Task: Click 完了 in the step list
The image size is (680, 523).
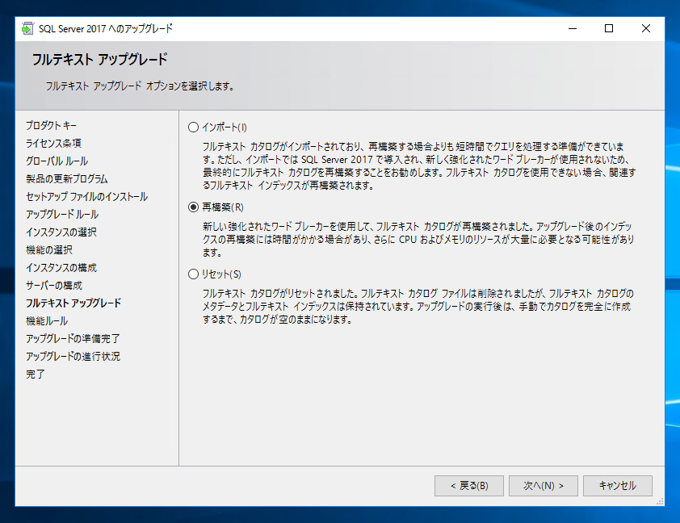Action: [x=35, y=374]
